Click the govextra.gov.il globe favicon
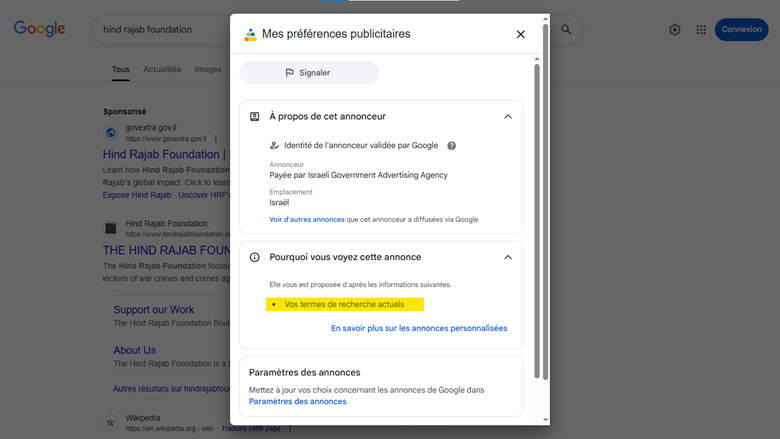Image resolution: width=780 pixels, height=439 pixels. pos(110,133)
